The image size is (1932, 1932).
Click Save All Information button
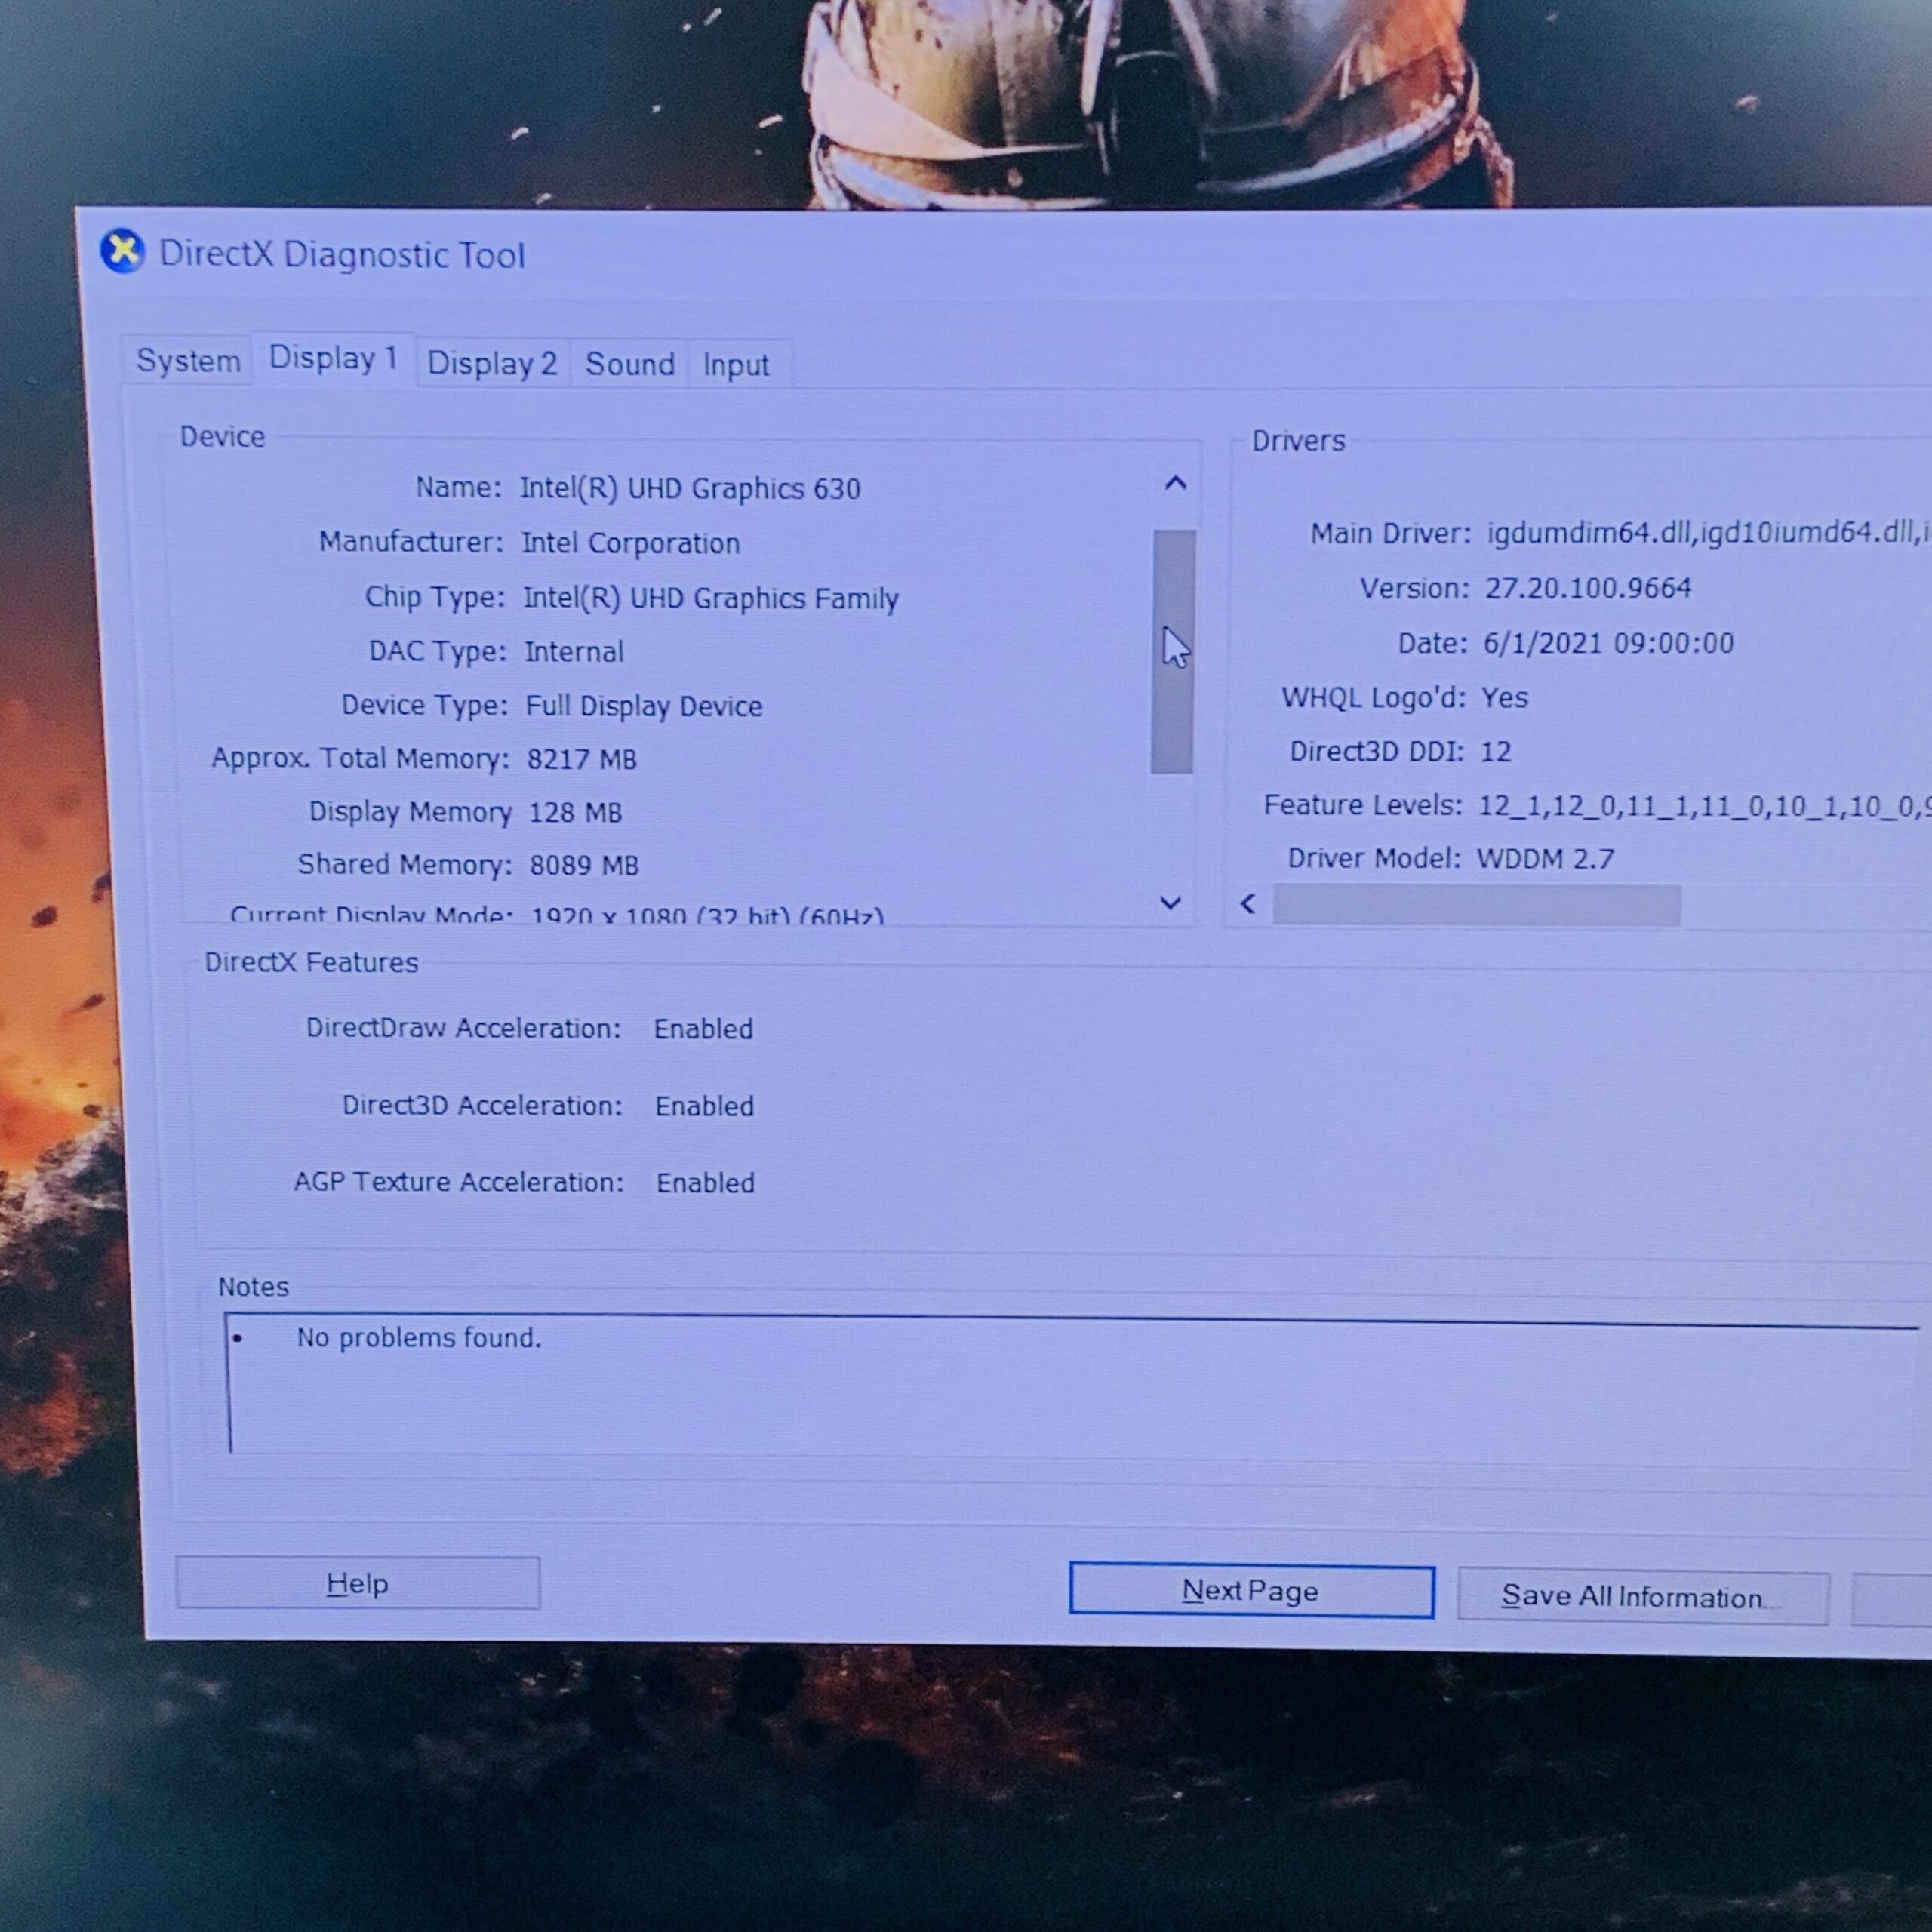(x=1642, y=1596)
